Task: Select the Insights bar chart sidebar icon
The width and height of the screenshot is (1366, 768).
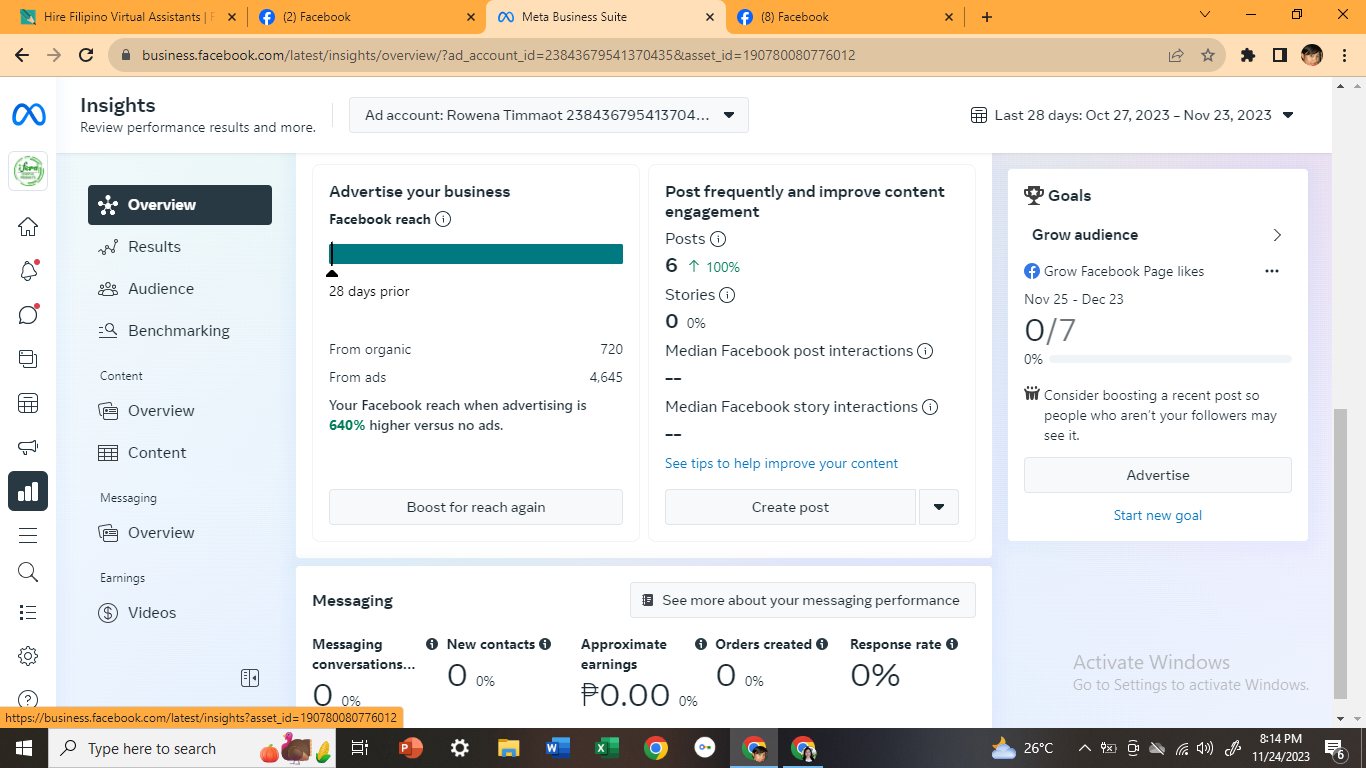Action: tap(28, 491)
